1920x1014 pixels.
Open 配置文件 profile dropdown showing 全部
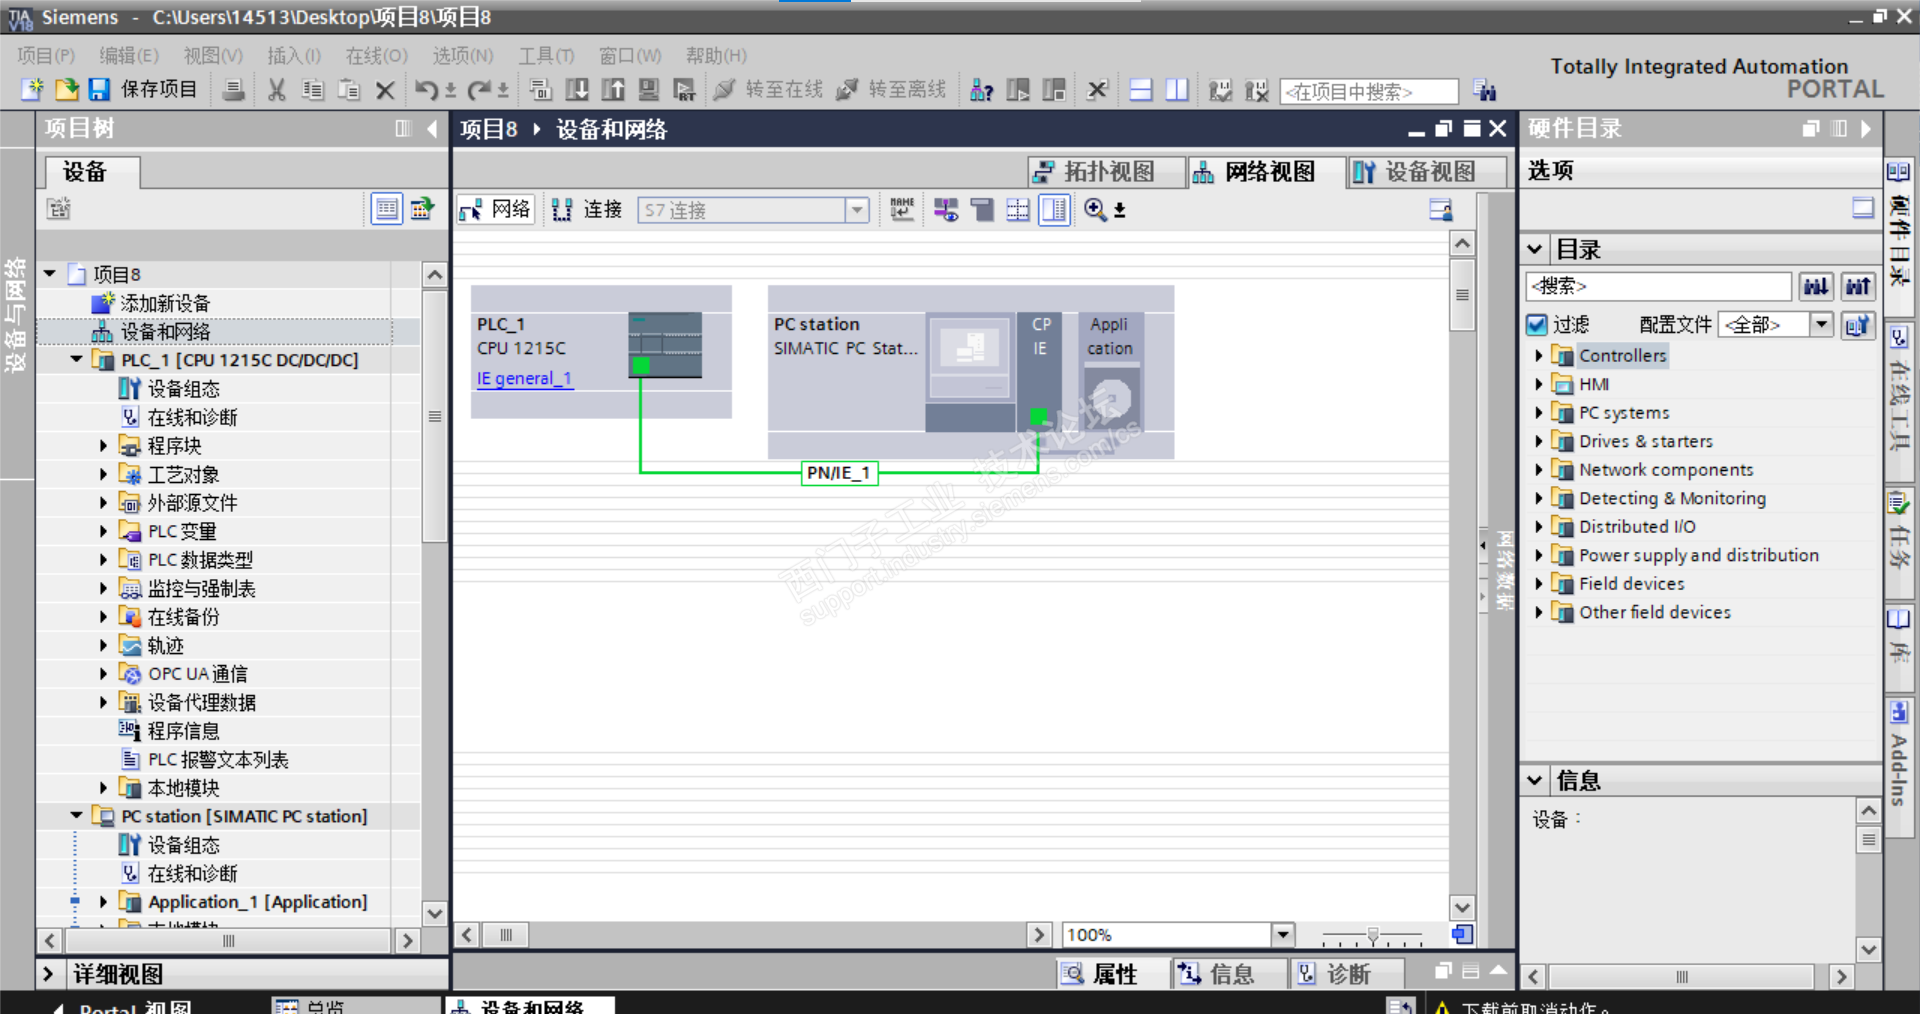1822,324
